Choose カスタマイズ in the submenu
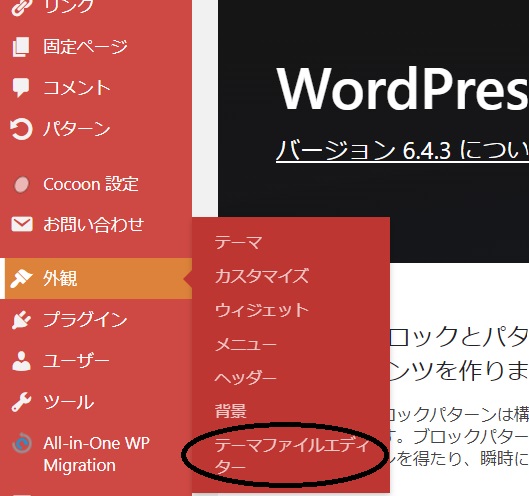Viewport: 529px width, 496px height. pyautogui.click(x=262, y=276)
